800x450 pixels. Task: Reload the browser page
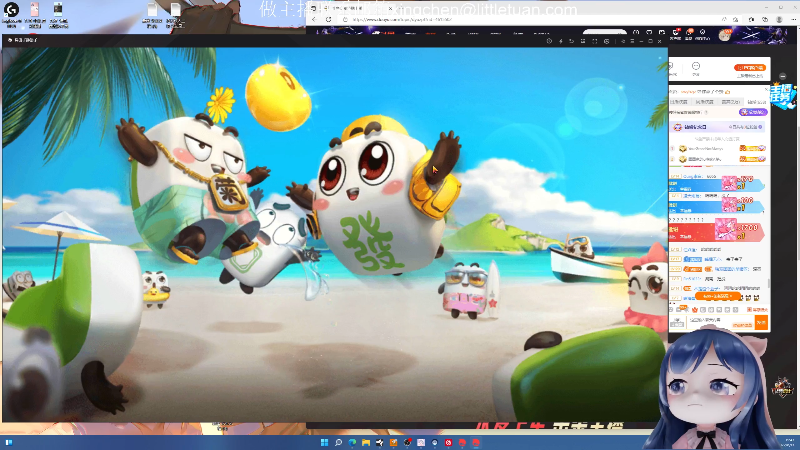point(329,19)
